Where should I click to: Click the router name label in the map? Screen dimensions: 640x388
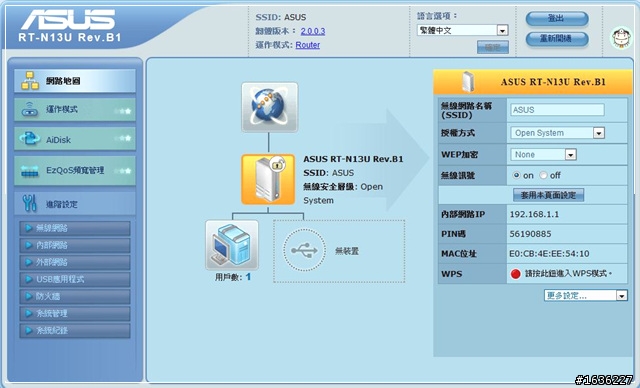(353, 159)
